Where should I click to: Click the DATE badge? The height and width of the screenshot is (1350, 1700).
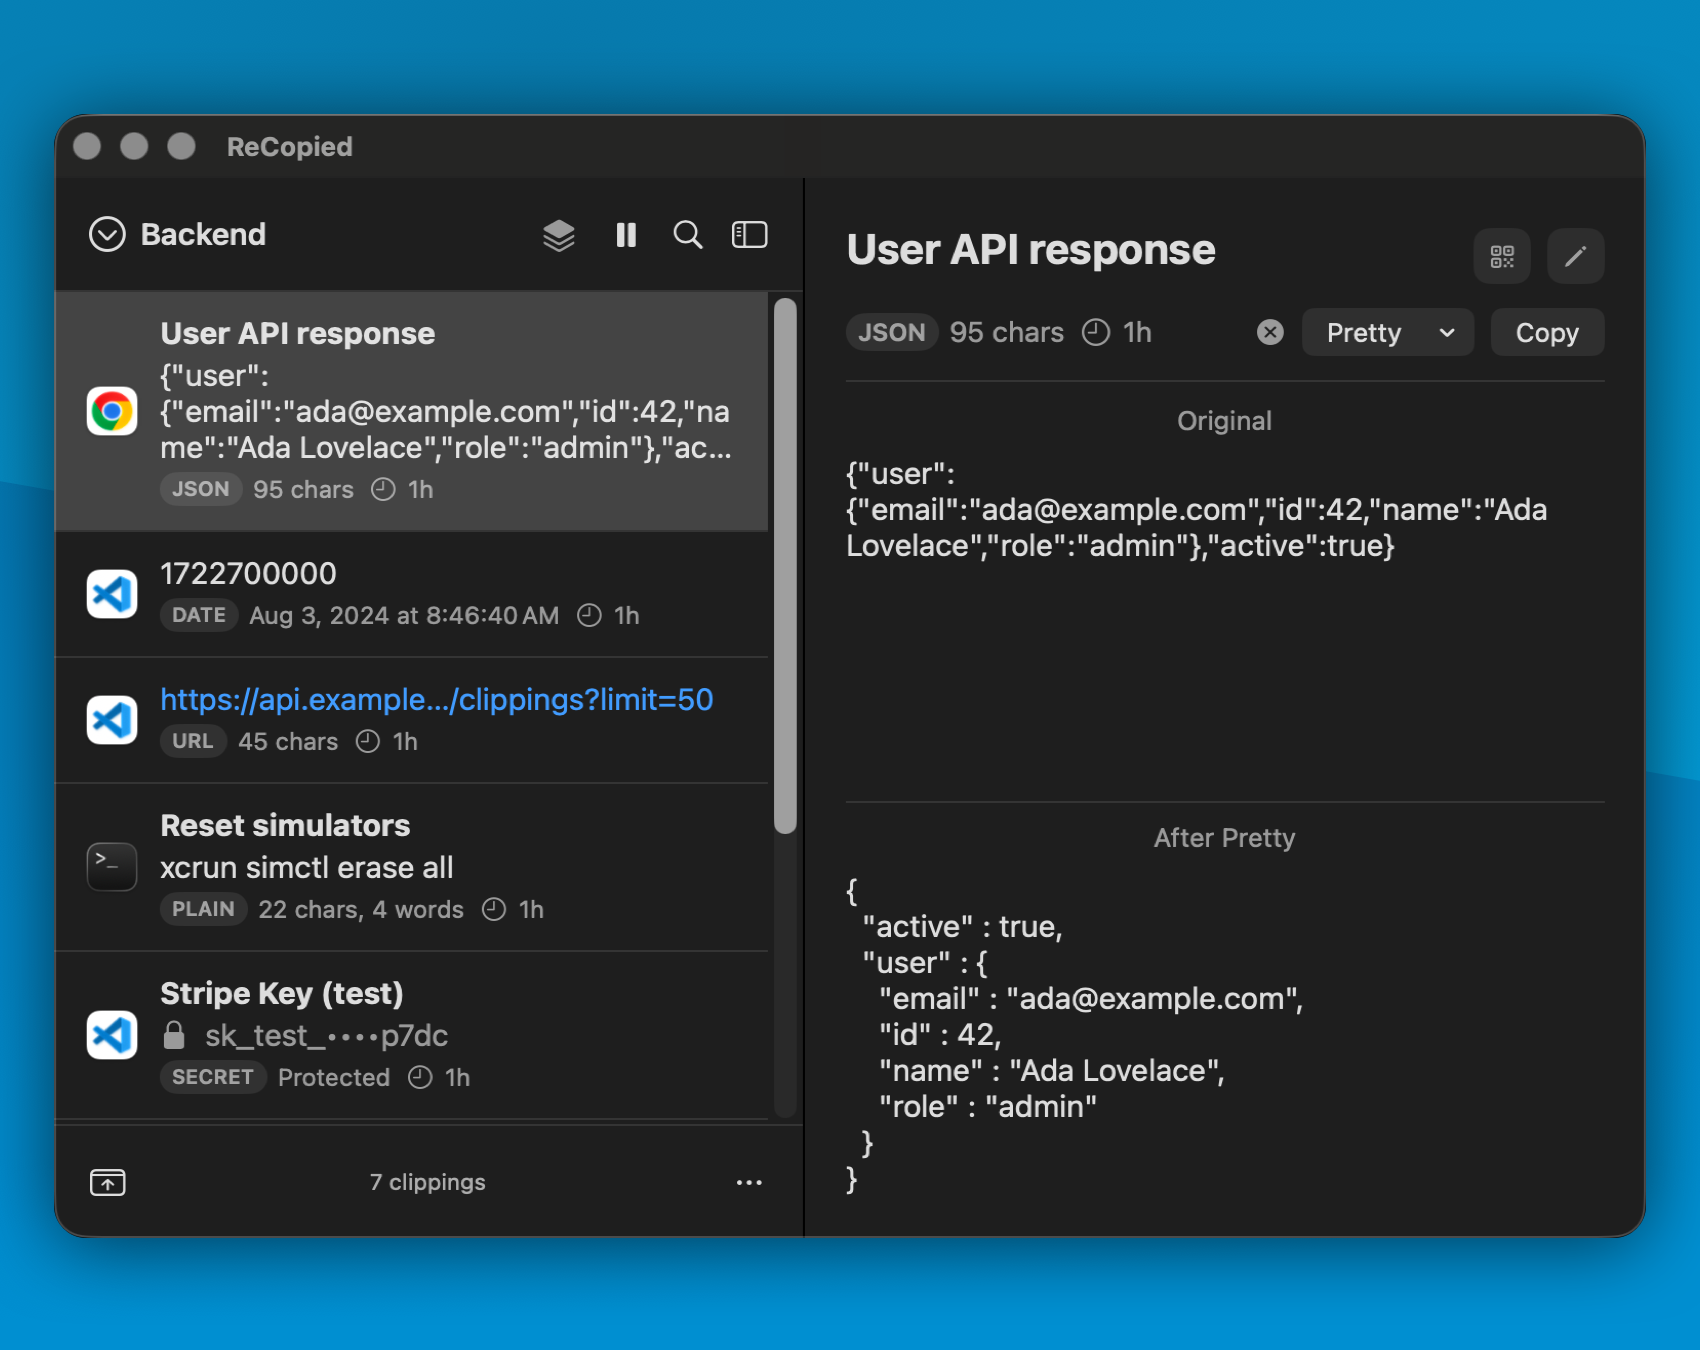point(199,615)
